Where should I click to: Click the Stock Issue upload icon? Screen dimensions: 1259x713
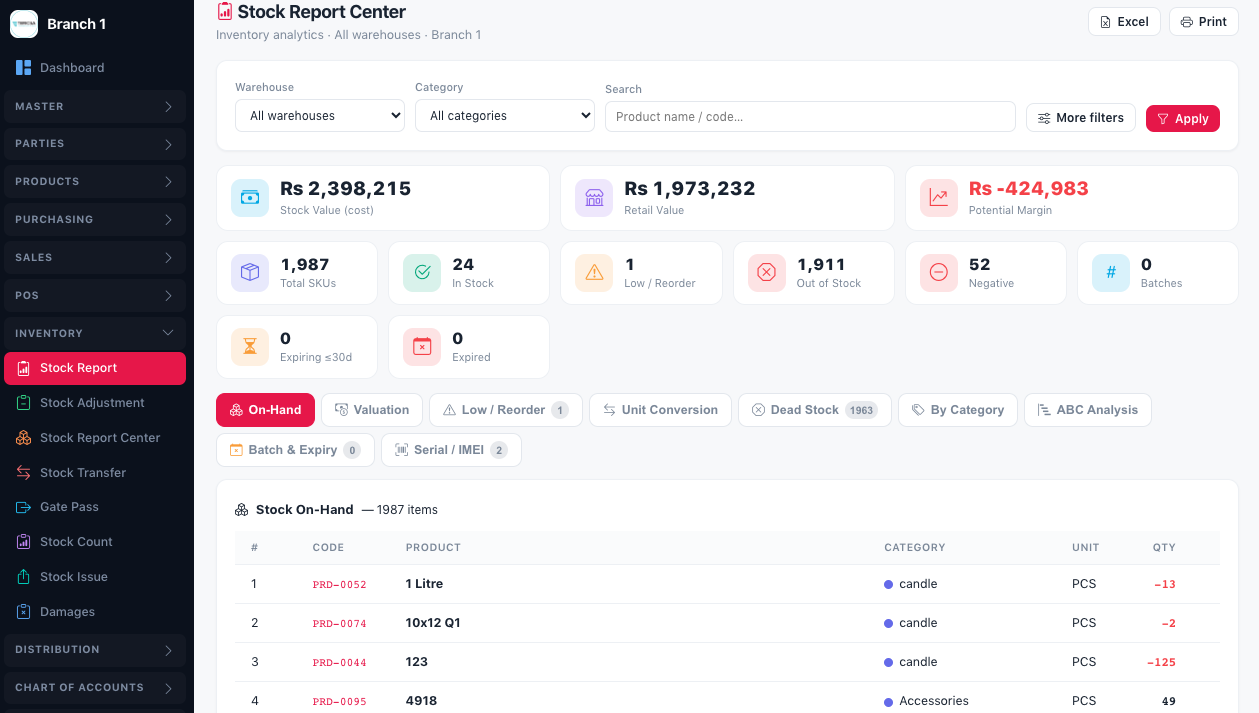[x=24, y=577]
